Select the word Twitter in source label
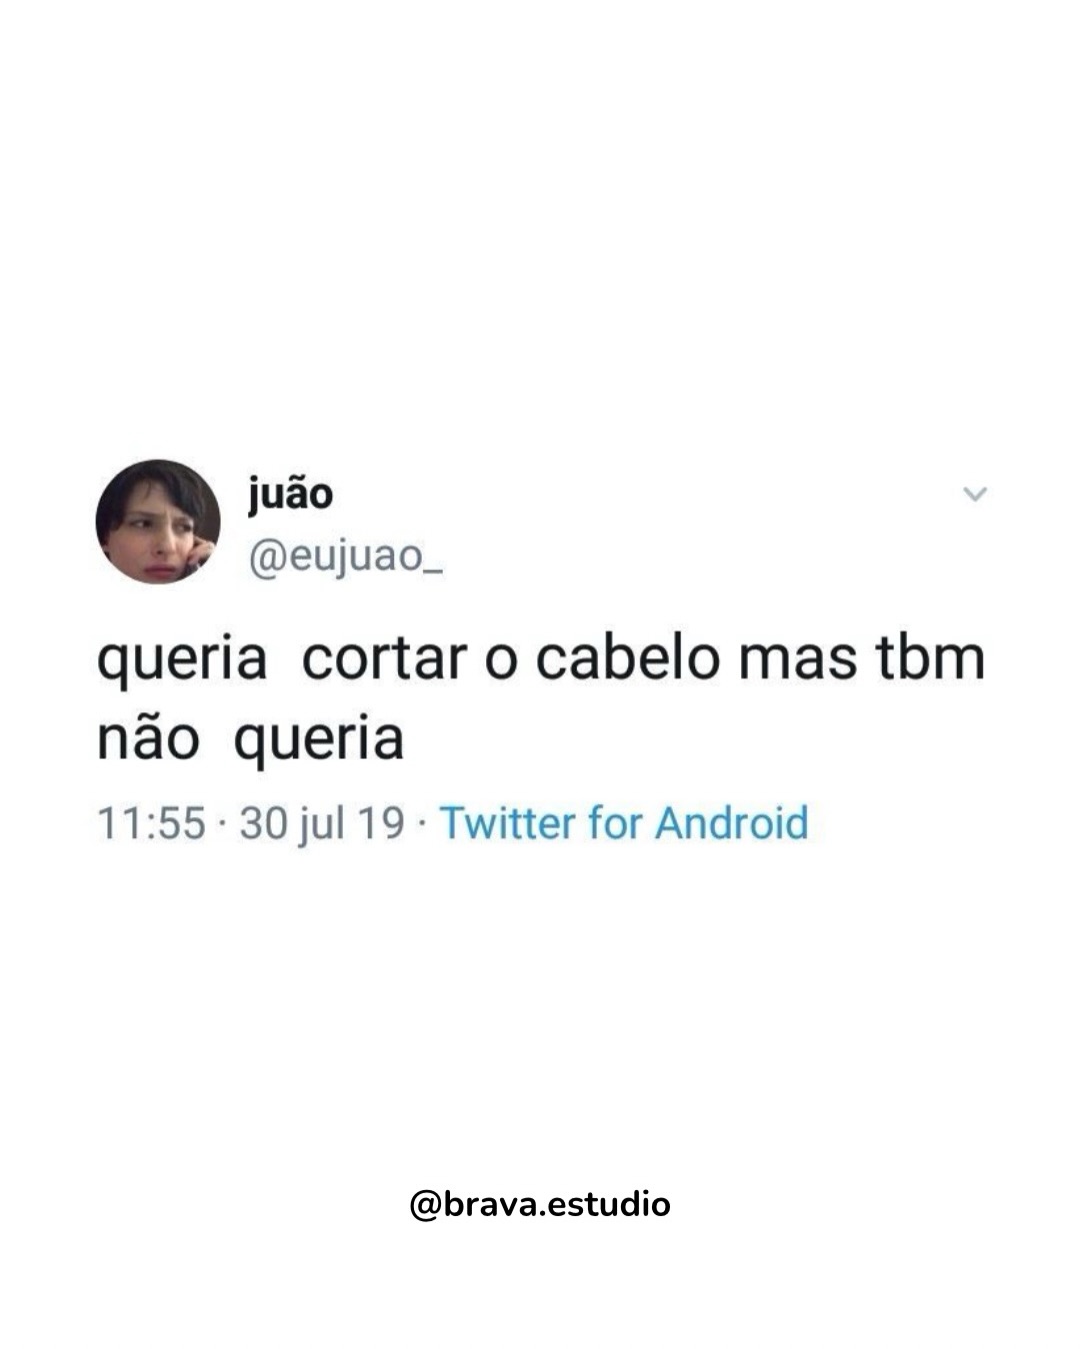The width and height of the screenshot is (1080, 1349). coord(508,823)
